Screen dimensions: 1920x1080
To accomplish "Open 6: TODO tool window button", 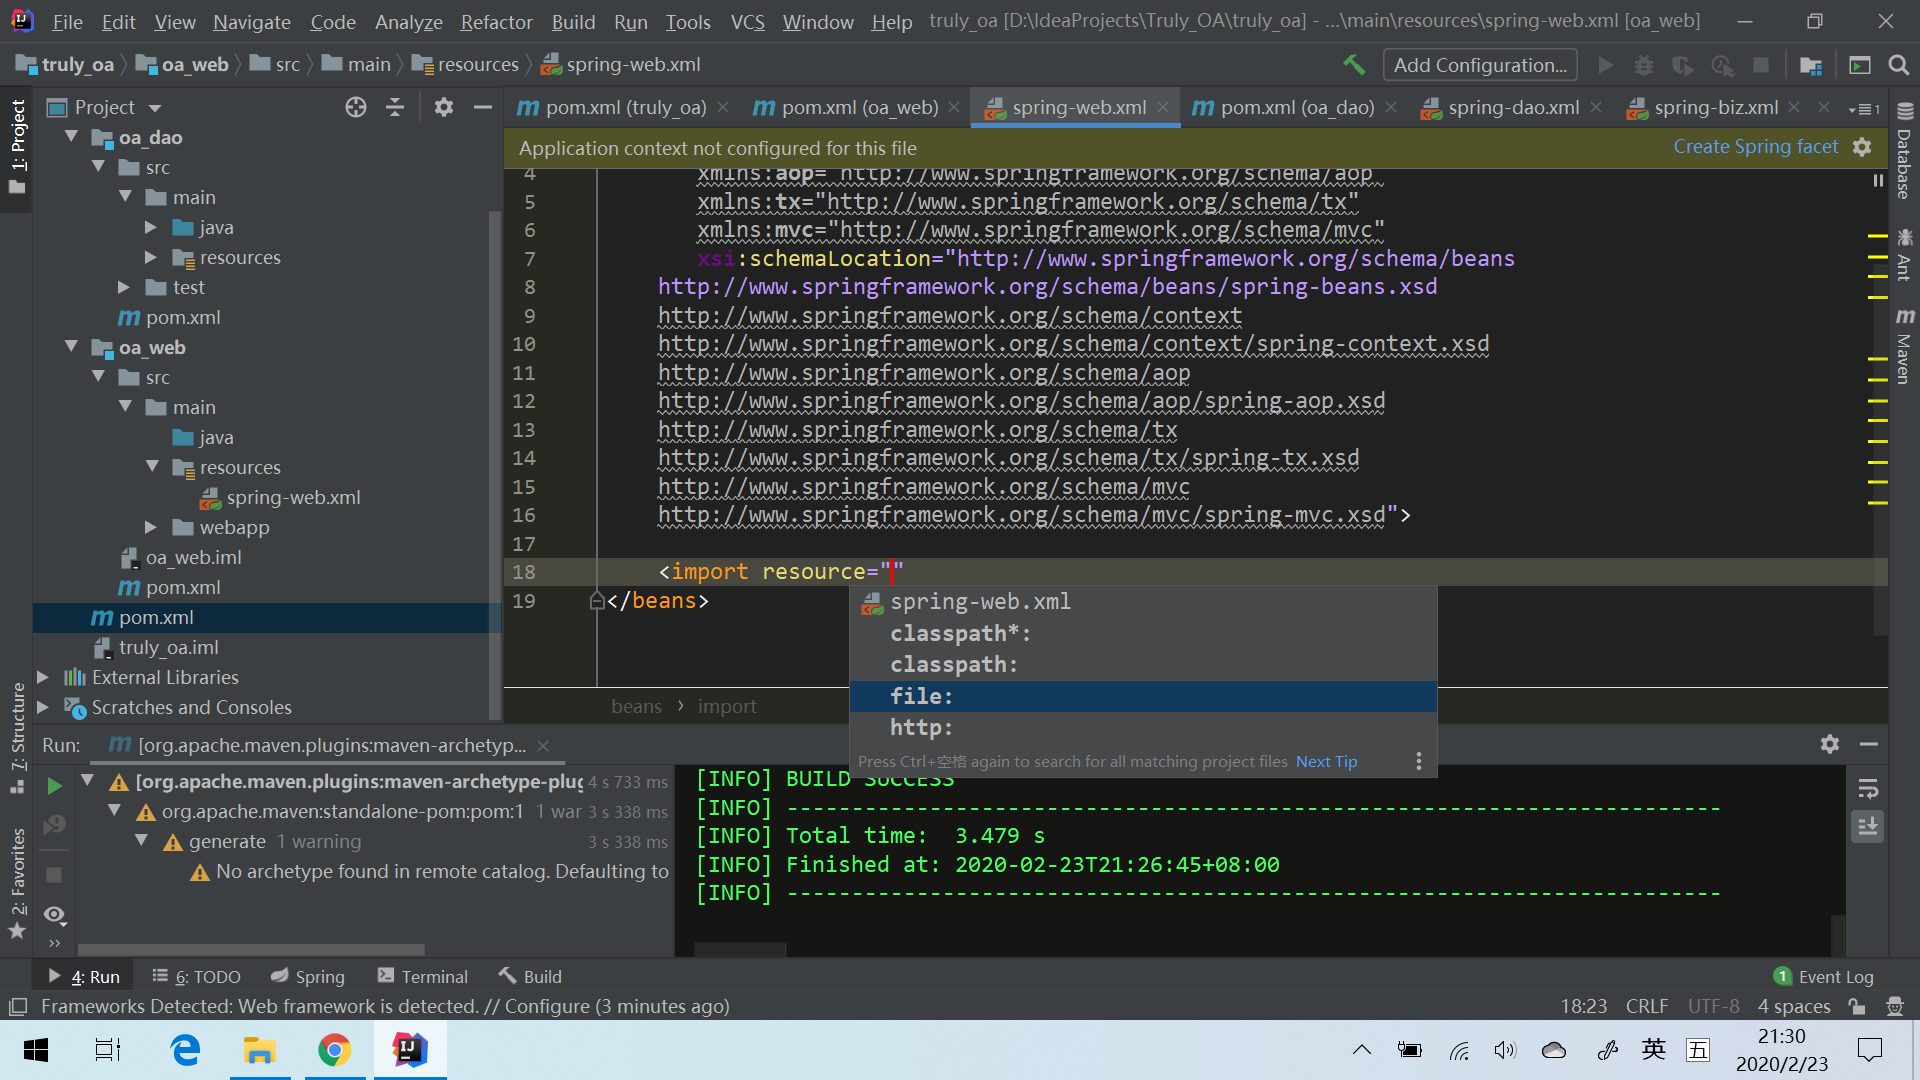I will pyautogui.click(x=196, y=976).
